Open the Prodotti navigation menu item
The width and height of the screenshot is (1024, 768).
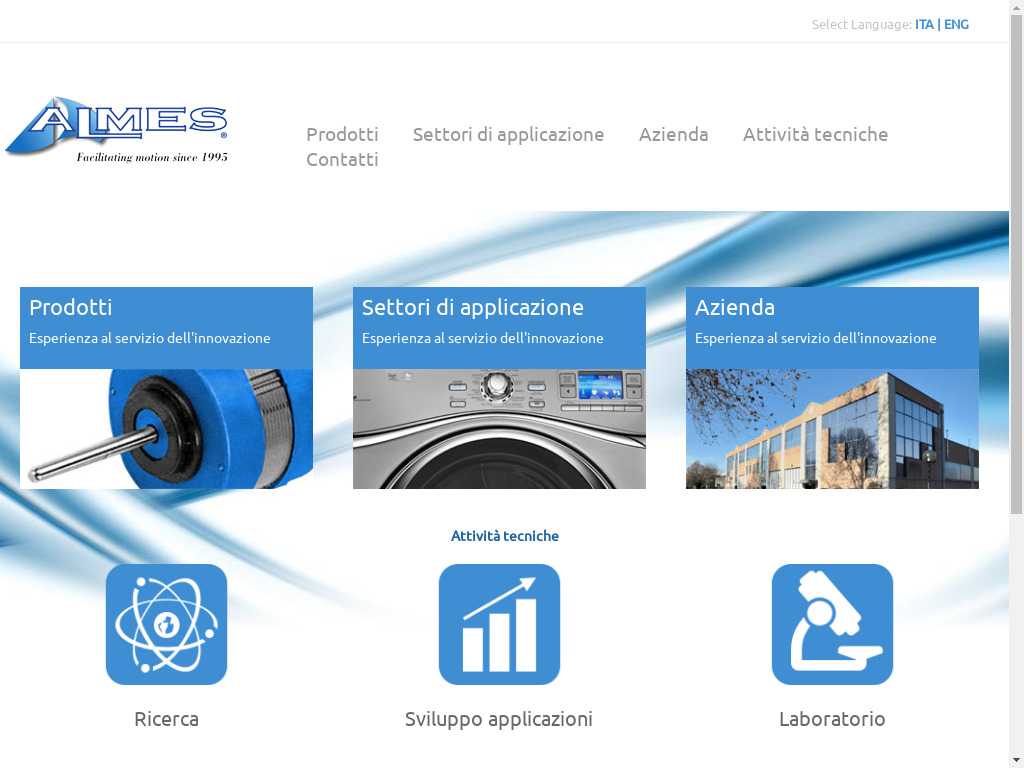[342, 134]
